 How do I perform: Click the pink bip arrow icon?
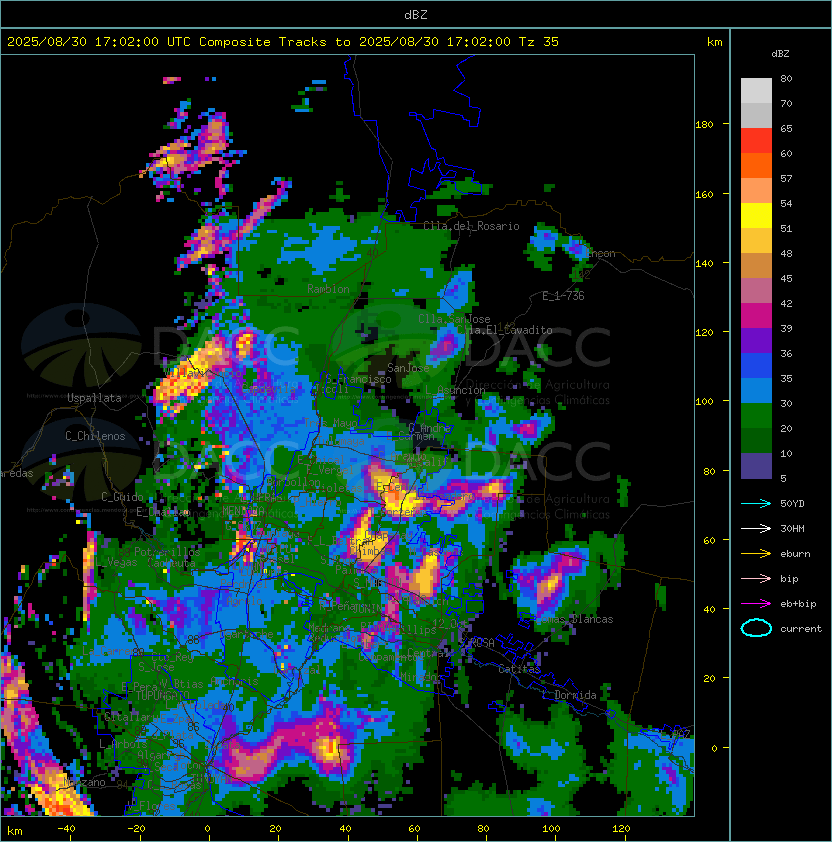click(756, 578)
